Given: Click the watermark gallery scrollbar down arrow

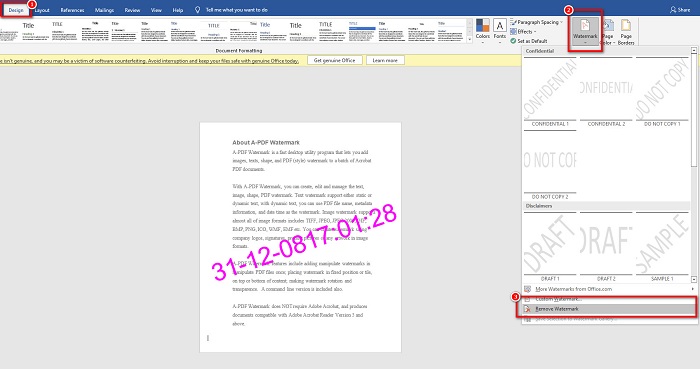Looking at the screenshot, I should coord(694,279).
